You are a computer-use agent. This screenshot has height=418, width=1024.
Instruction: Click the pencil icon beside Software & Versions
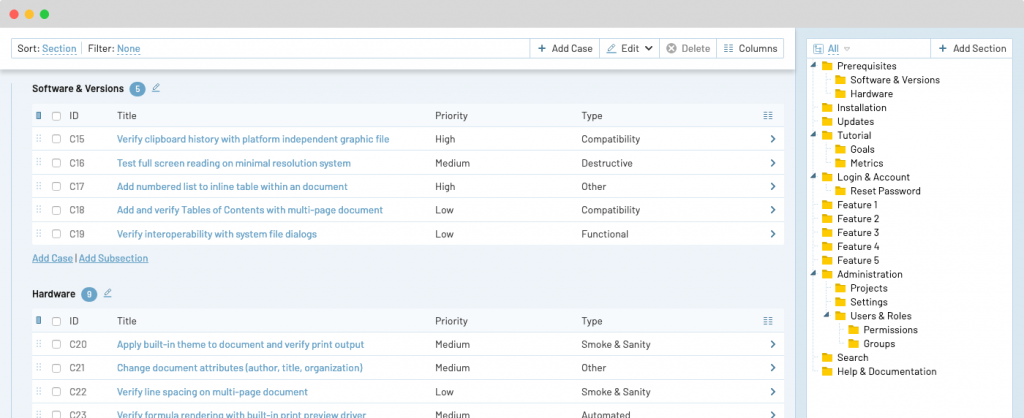pyautogui.click(x=155, y=88)
